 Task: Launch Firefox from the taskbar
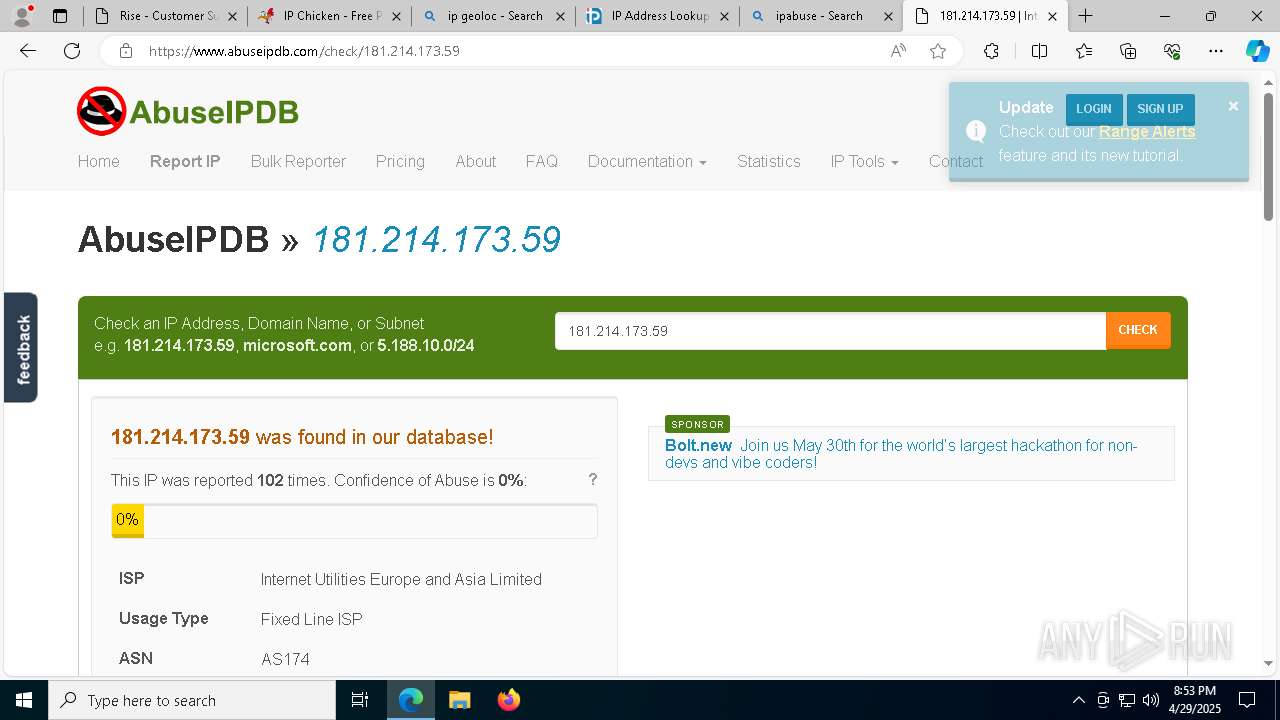click(509, 700)
